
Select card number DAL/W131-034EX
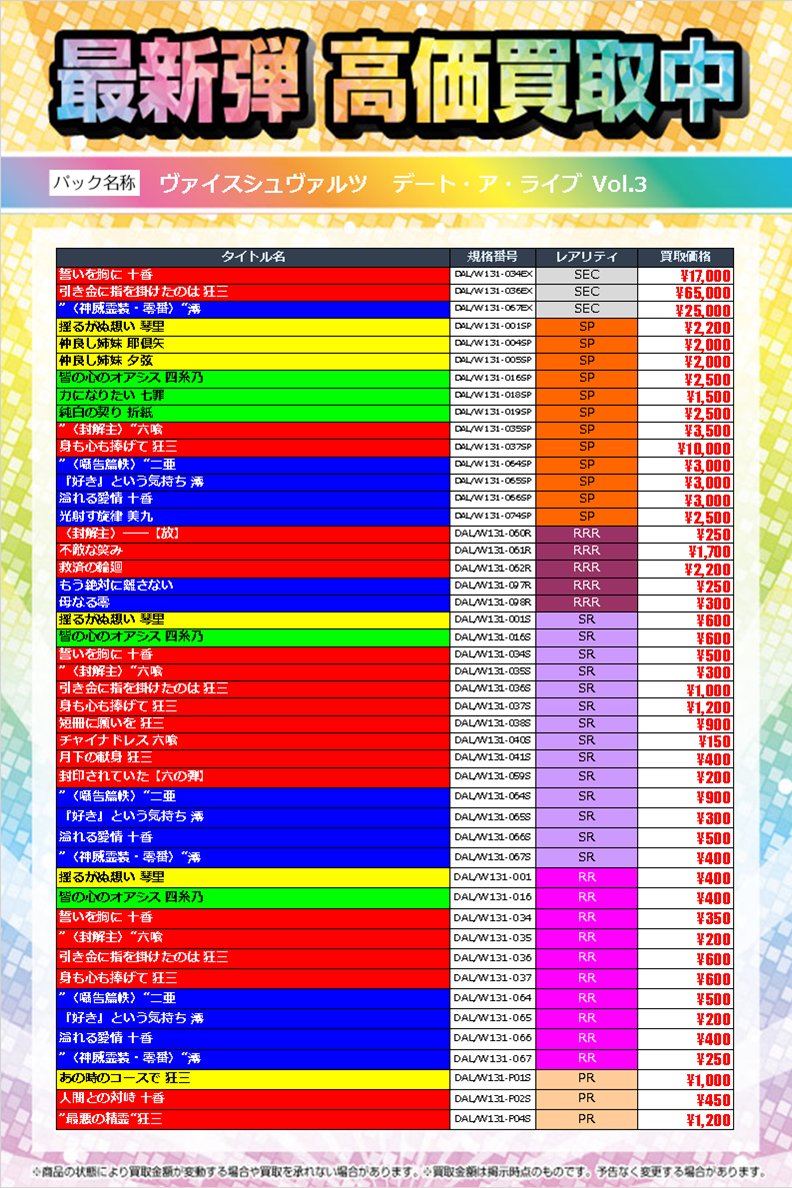pos(493,274)
